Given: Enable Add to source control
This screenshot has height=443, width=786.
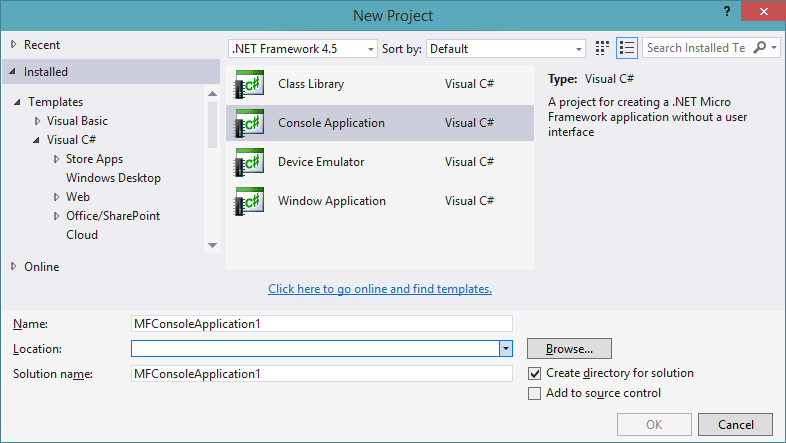Looking at the screenshot, I should point(535,393).
